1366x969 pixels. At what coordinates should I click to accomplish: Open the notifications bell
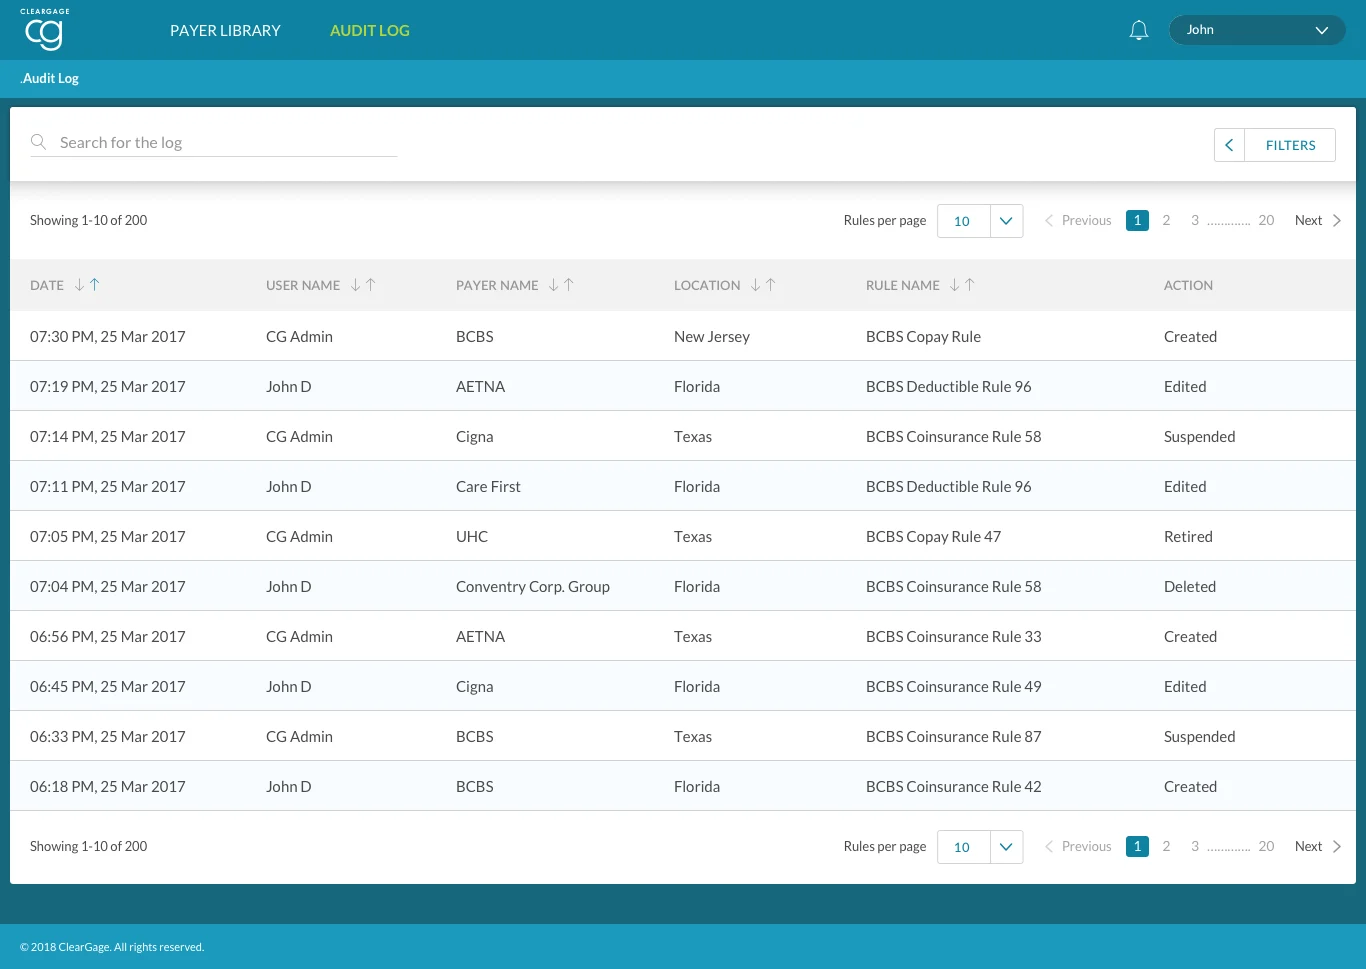(x=1139, y=30)
